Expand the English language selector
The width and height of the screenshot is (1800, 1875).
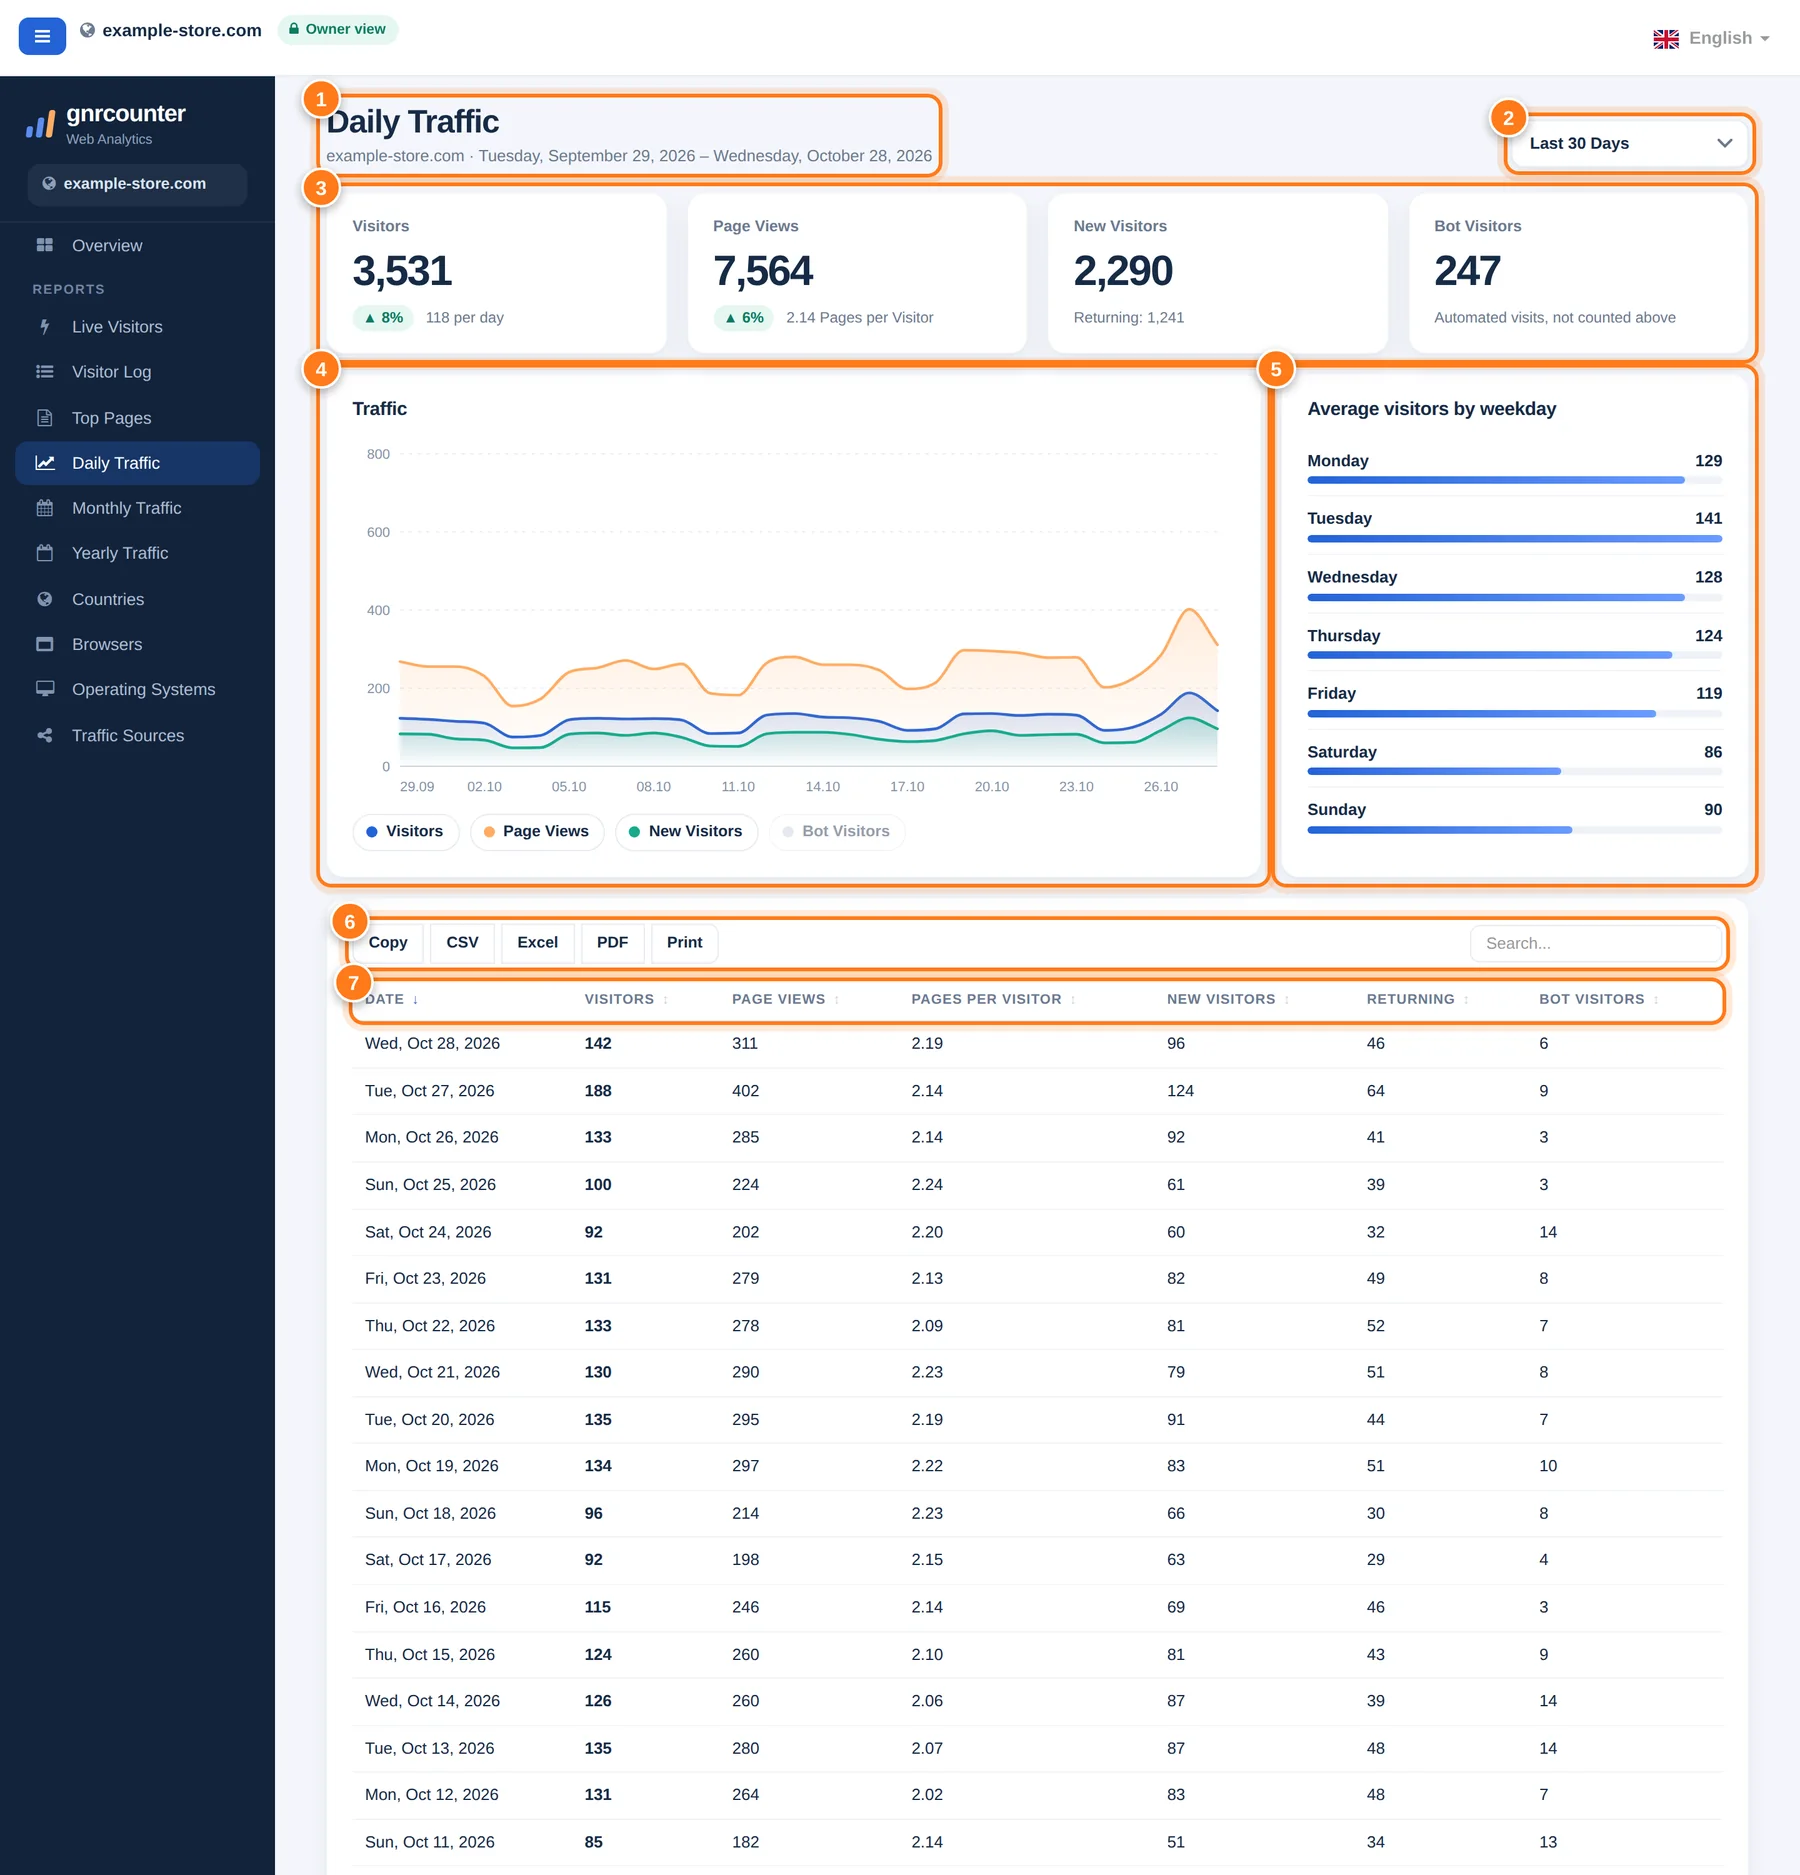pos(1711,38)
